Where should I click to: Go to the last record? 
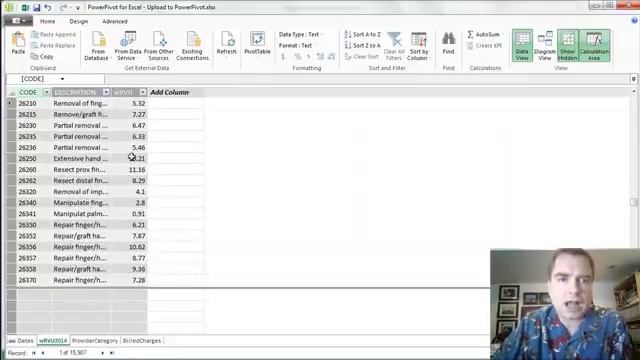click(111, 353)
